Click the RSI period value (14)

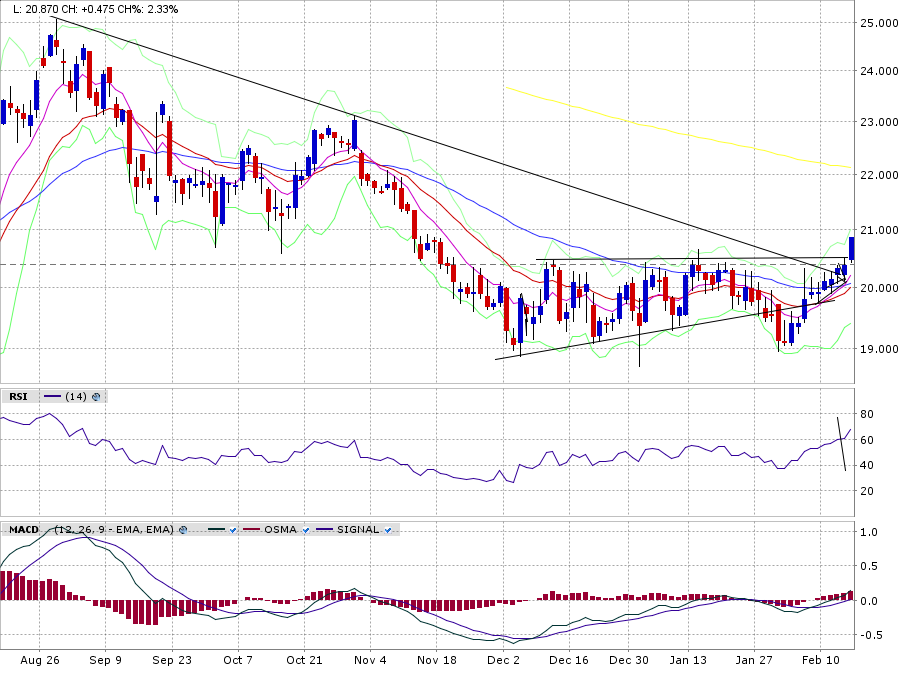[76, 397]
